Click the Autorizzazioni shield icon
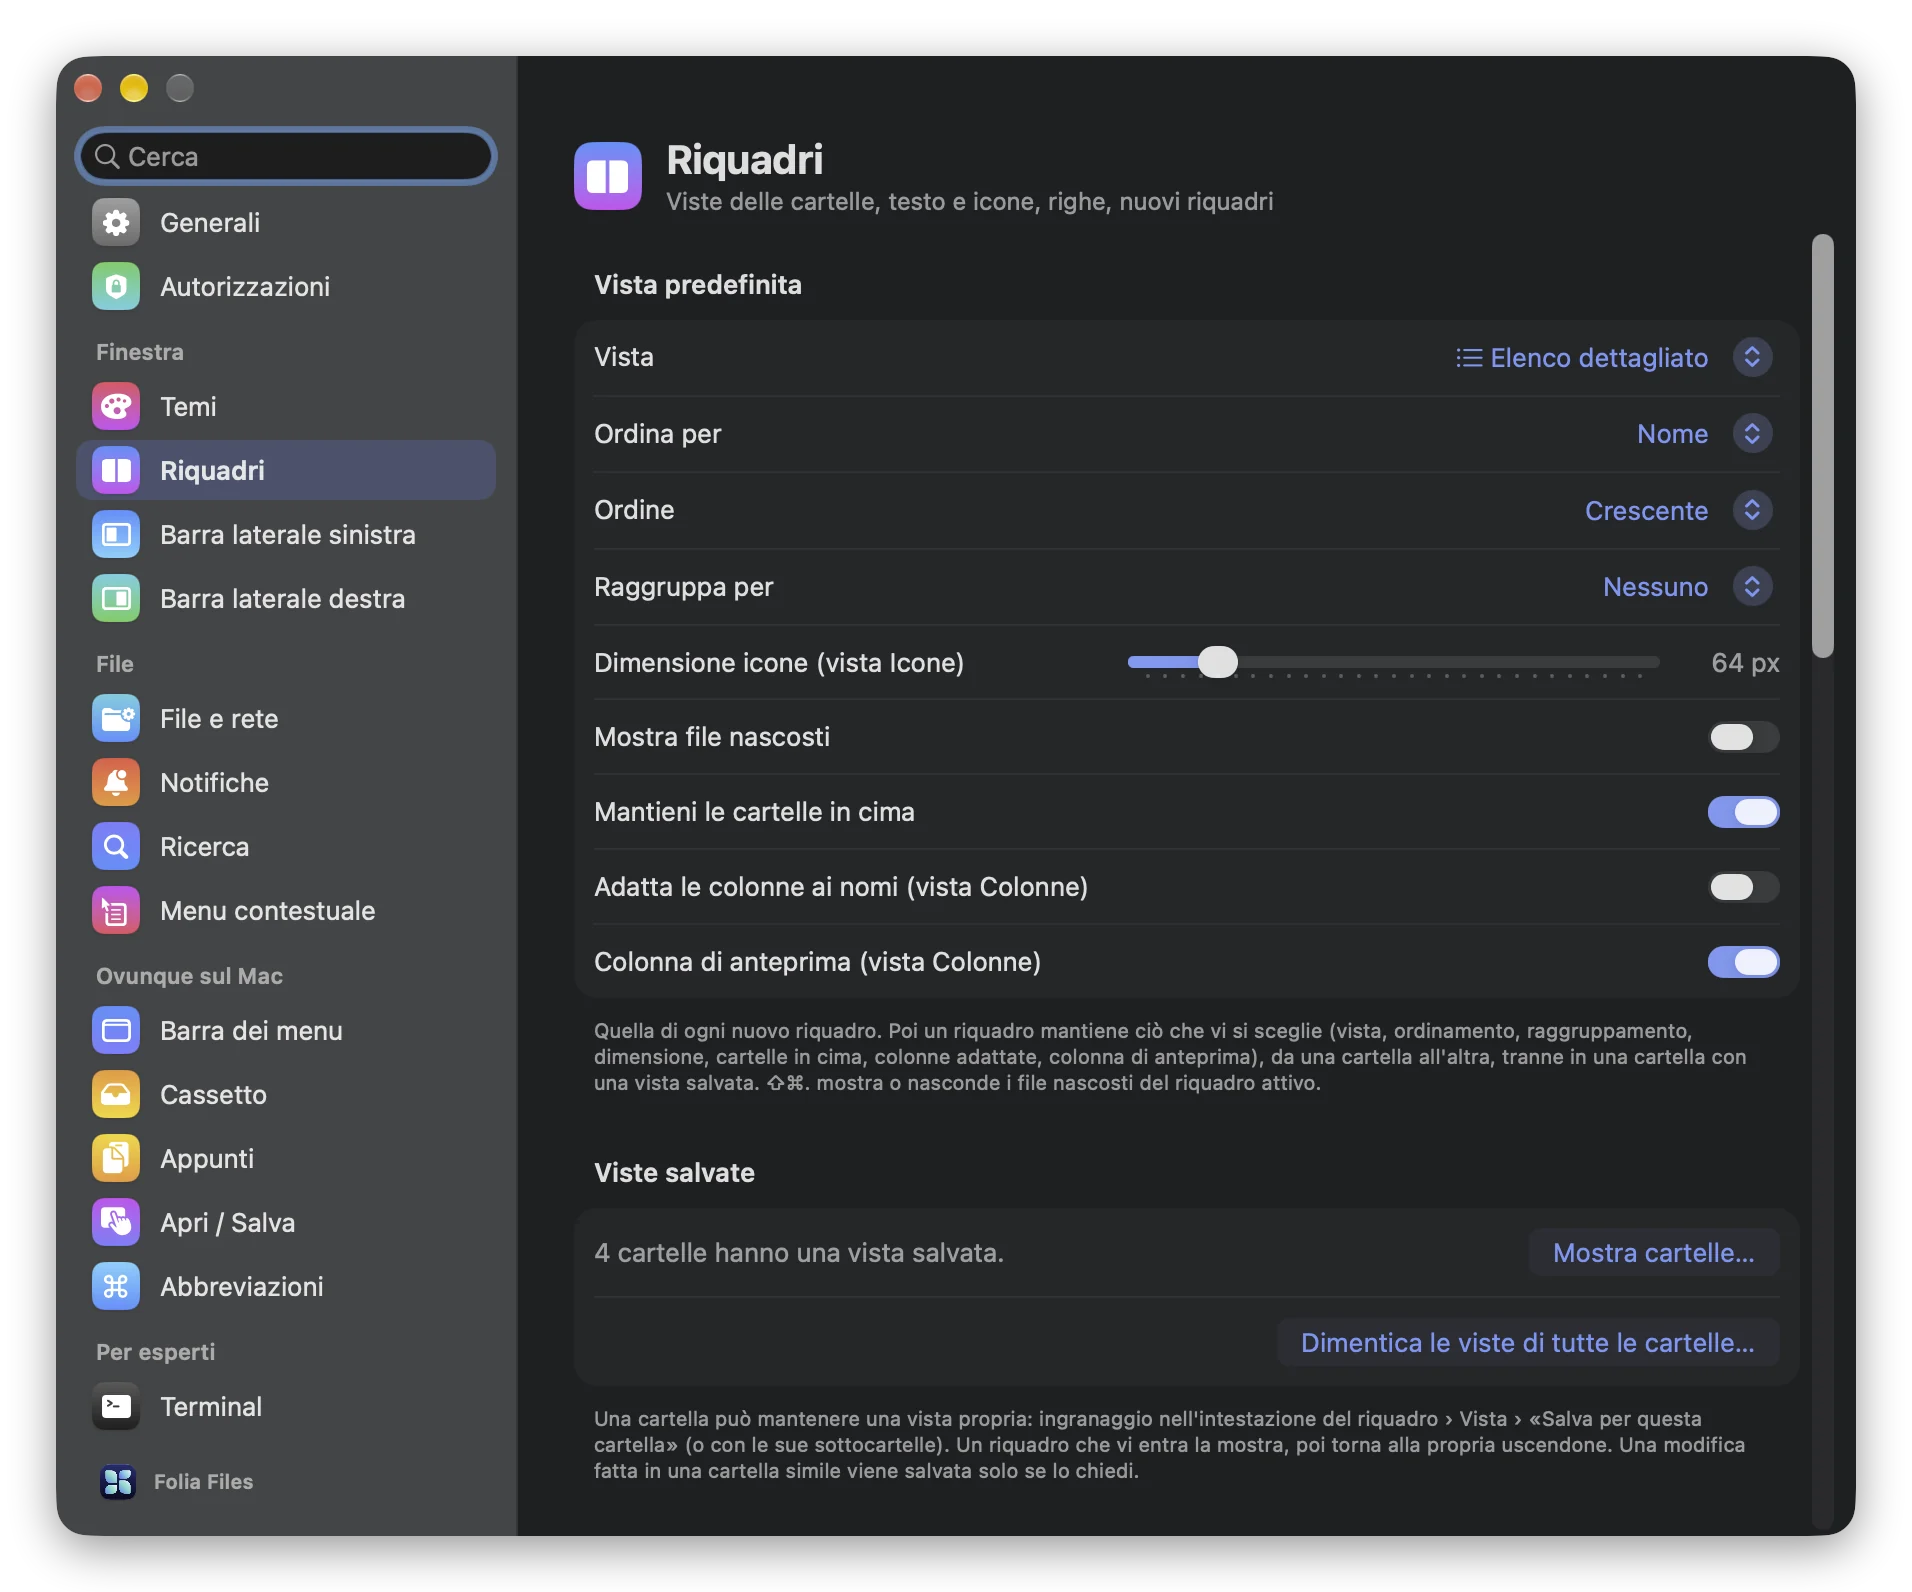The width and height of the screenshot is (1912, 1592). tap(116, 287)
